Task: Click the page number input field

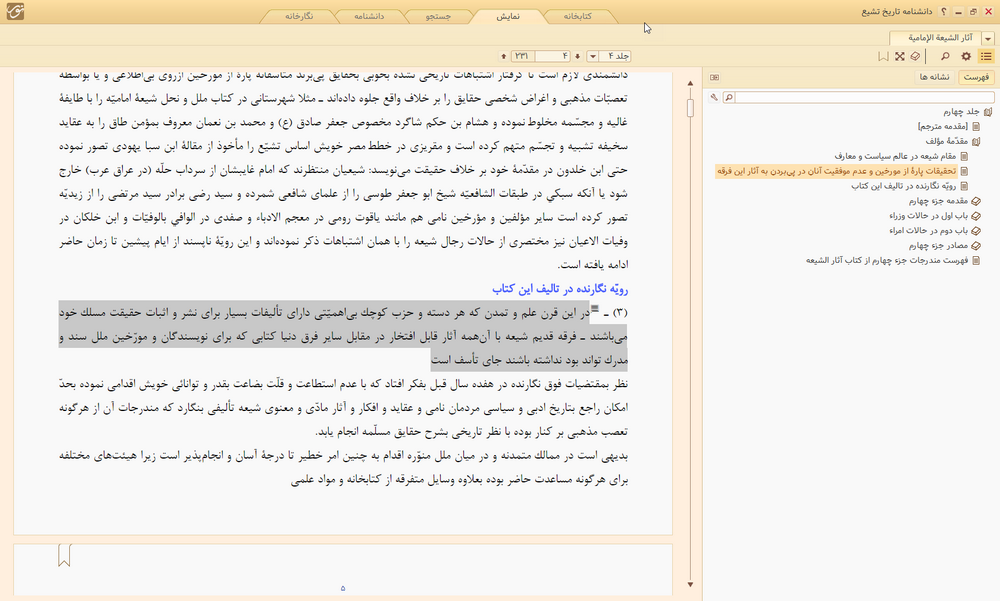Action: click(552, 56)
